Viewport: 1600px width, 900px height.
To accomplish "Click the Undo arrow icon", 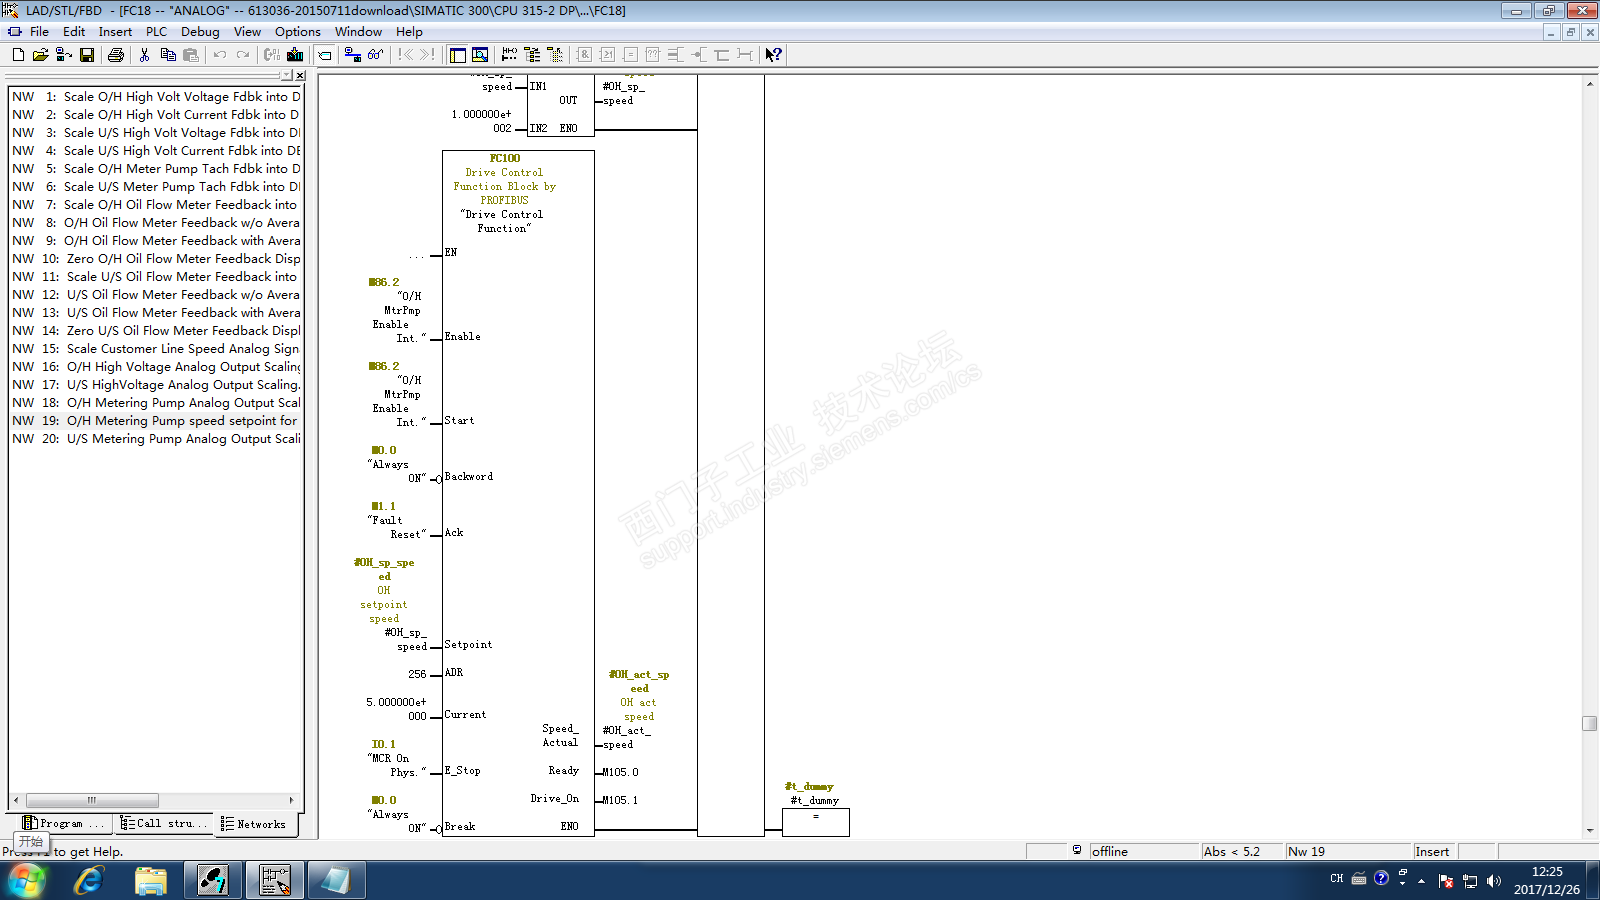I will [x=220, y=55].
